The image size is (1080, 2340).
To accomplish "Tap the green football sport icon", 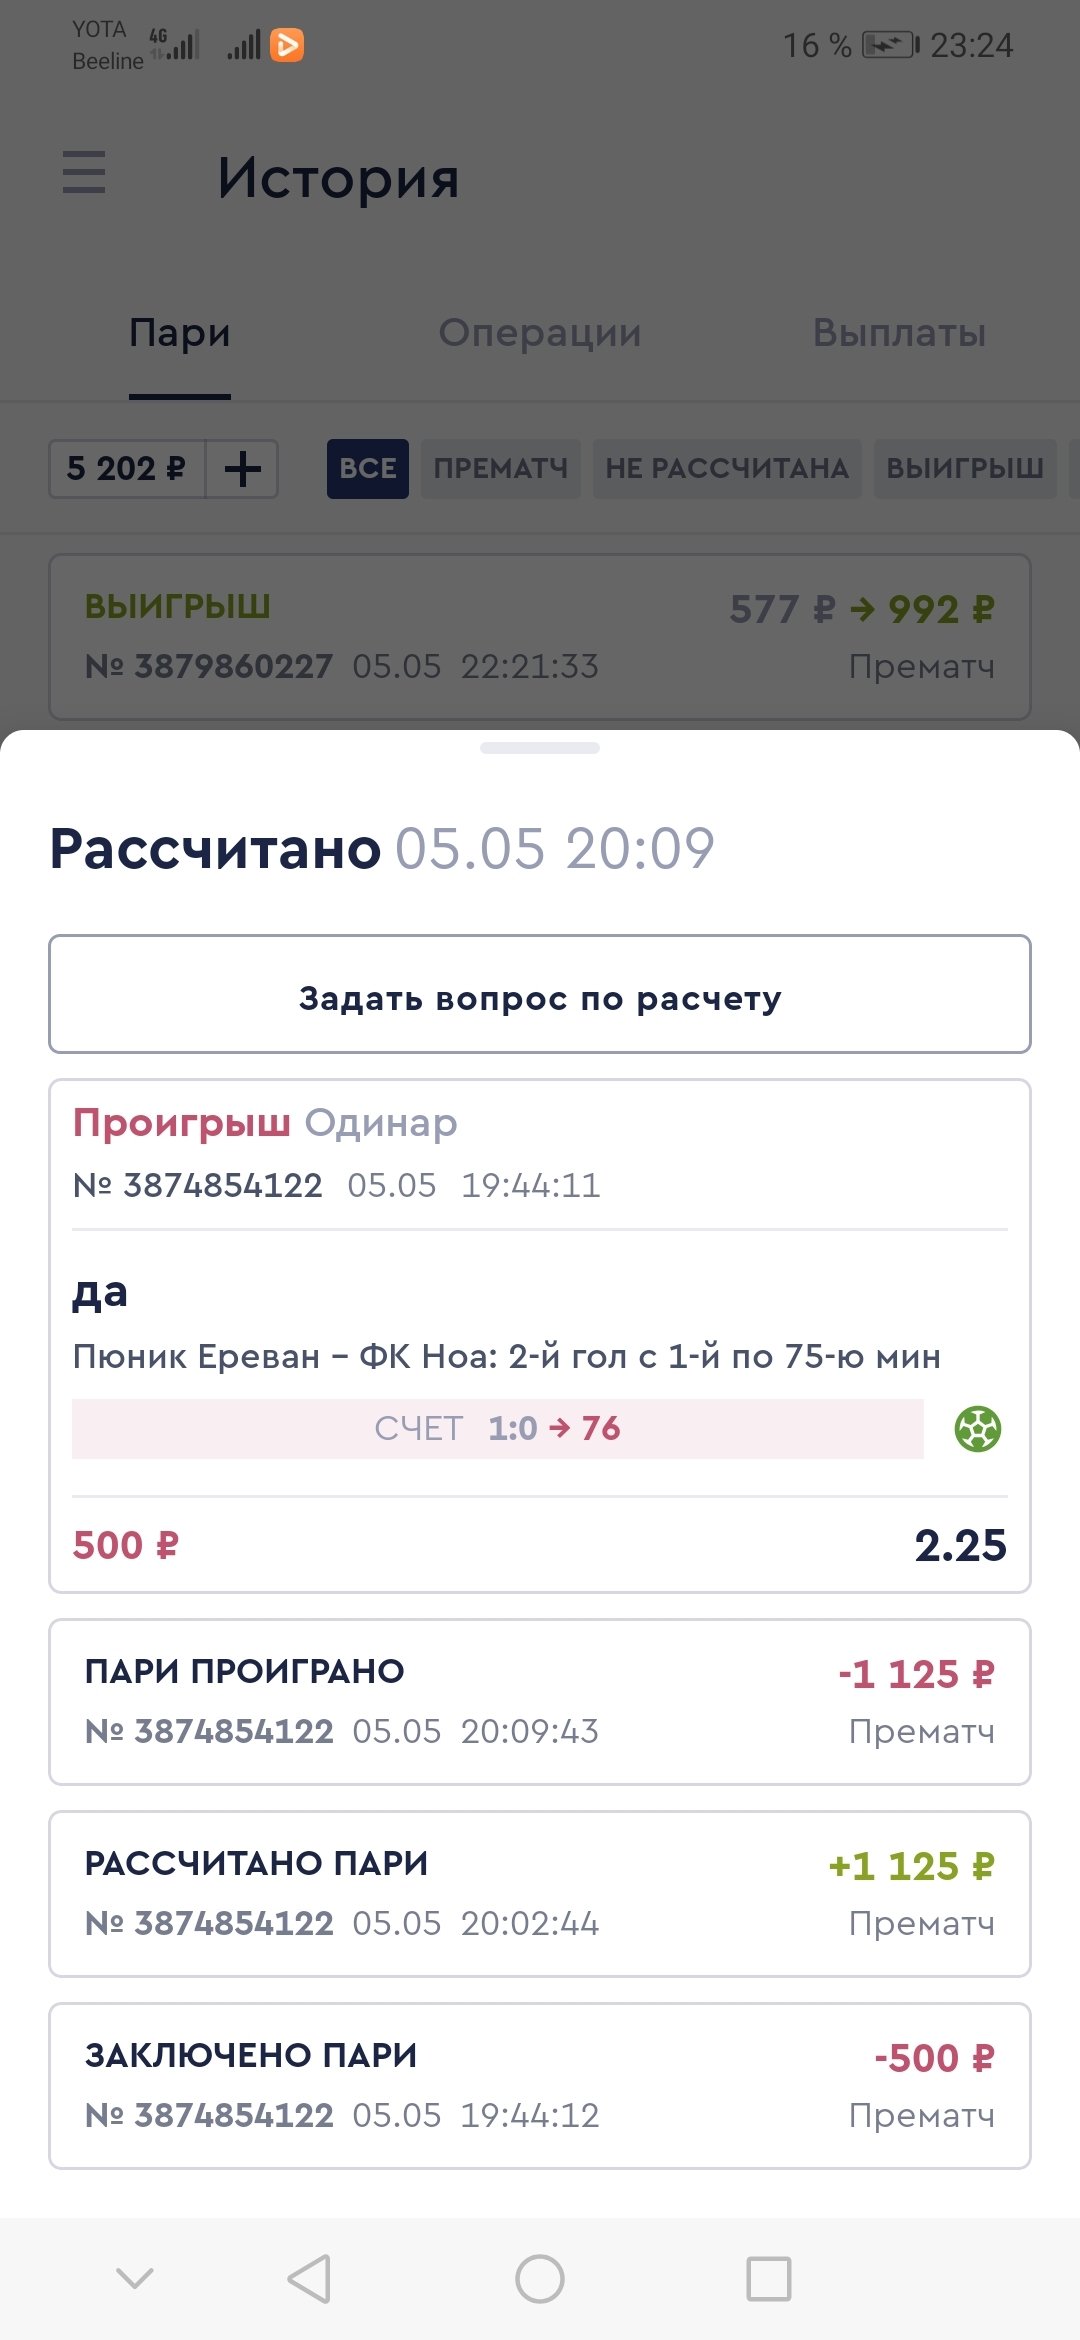I will [977, 1428].
